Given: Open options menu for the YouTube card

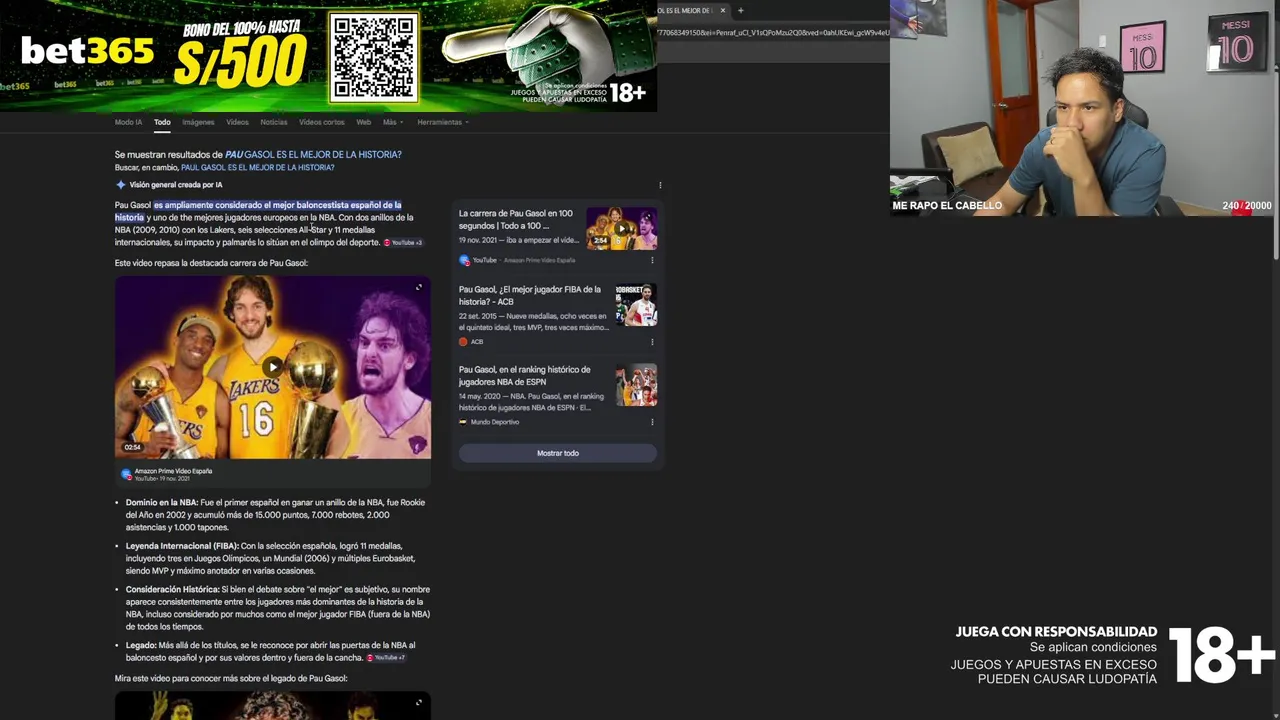Looking at the screenshot, I should 652,260.
